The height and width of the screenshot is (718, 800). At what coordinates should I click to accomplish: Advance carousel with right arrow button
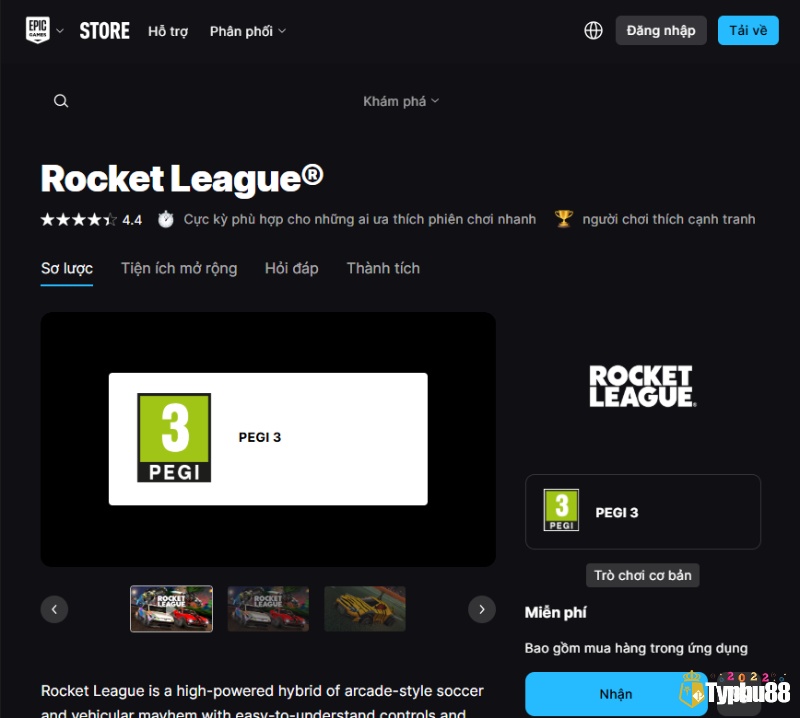pos(482,609)
